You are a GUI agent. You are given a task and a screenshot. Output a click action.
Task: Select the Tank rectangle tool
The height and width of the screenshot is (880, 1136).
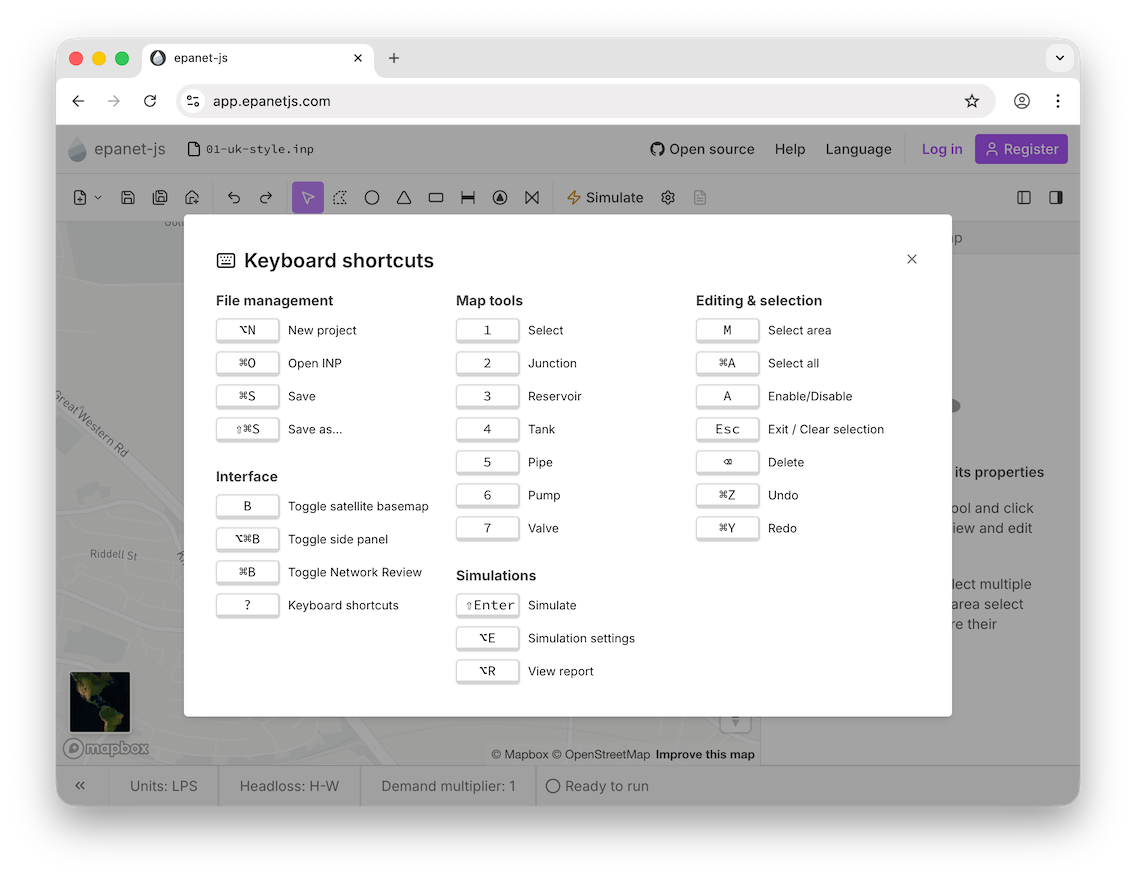point(436,198)
